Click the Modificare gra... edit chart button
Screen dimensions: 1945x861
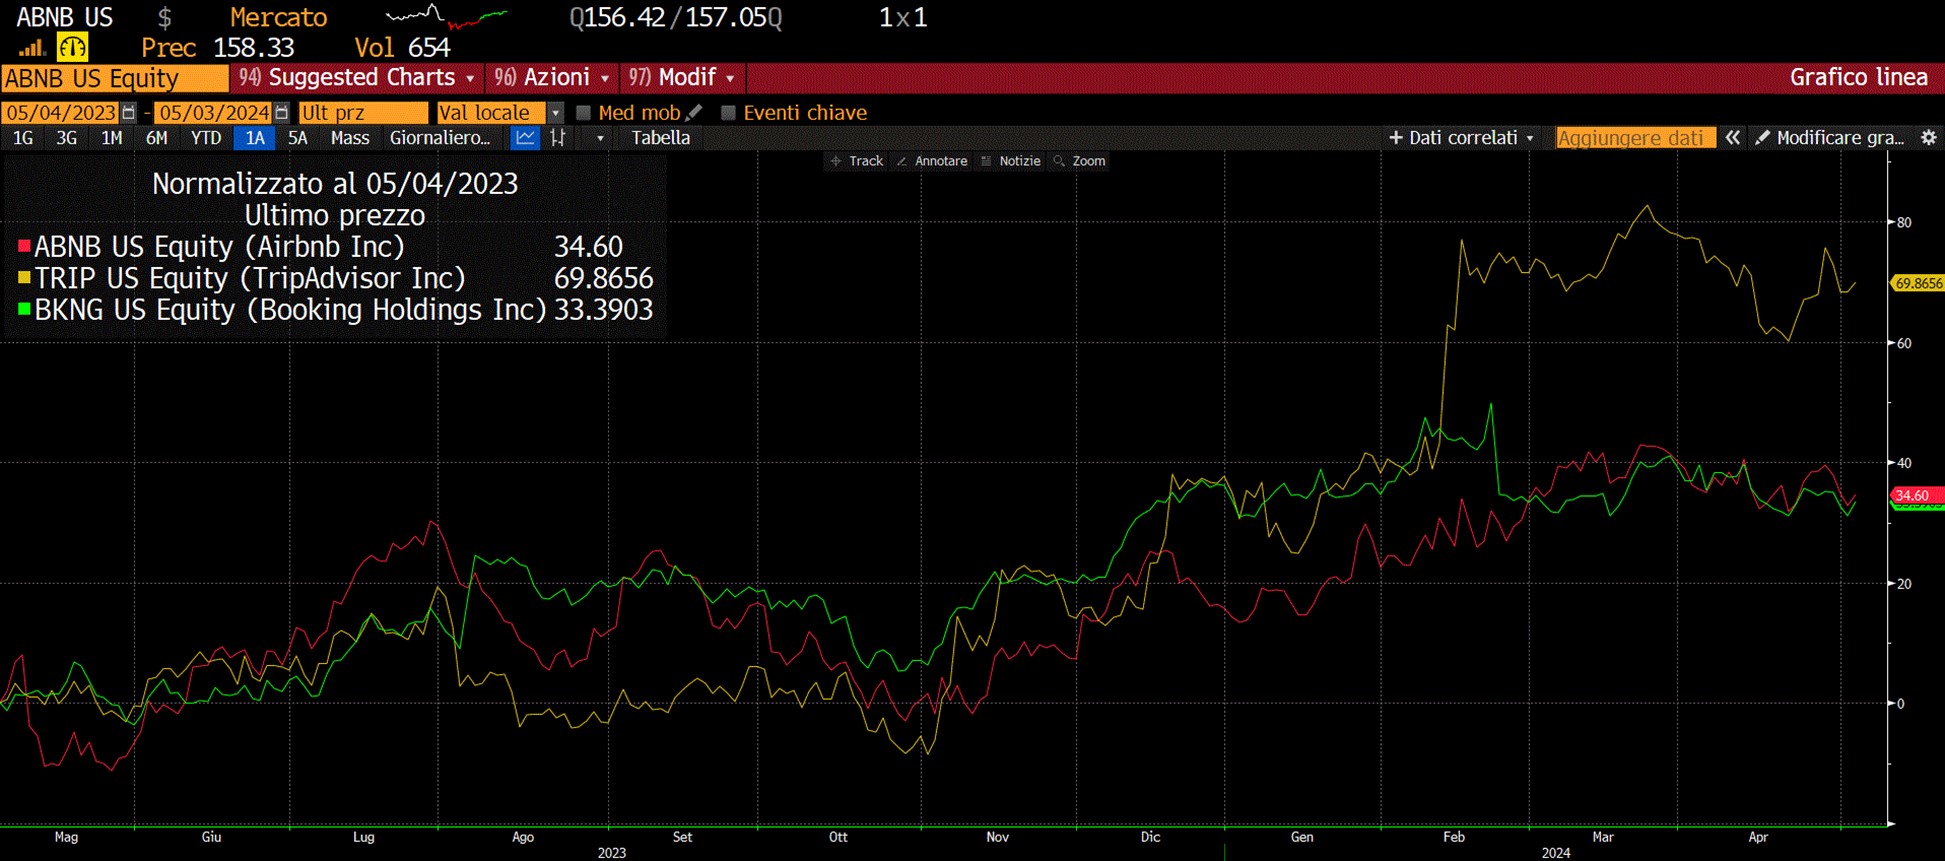tap(1830, 138)
